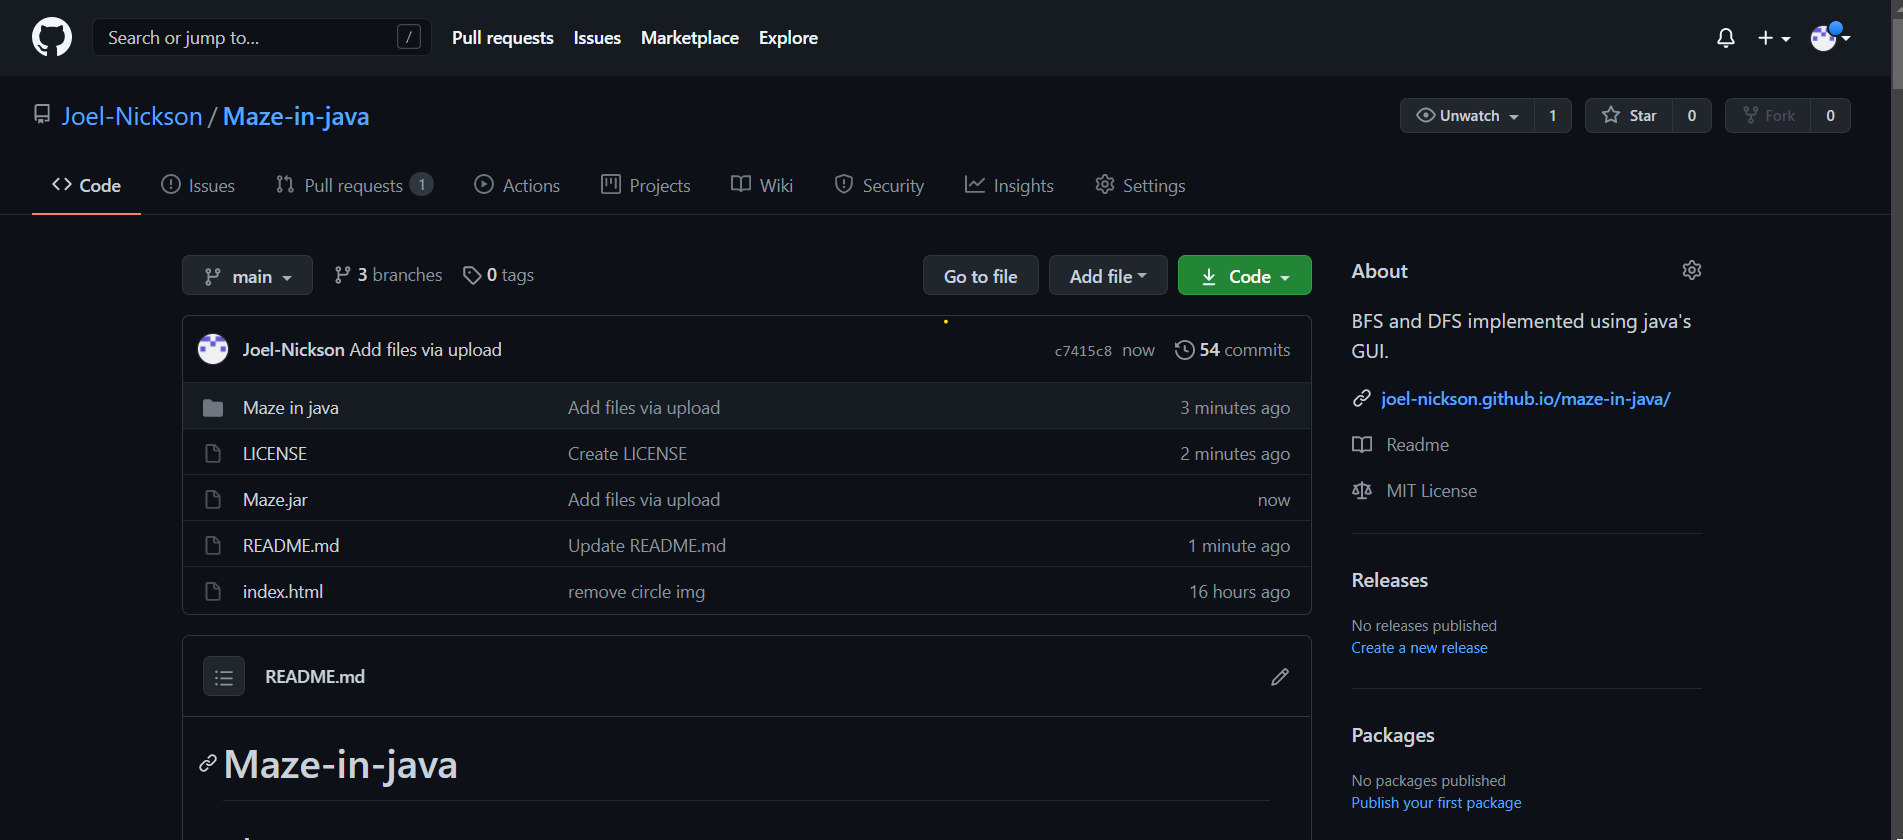This screenshot has width=1903, height=840.
Task: Open the Joel-Nickson commit author link
Action: tap(293, 350)
